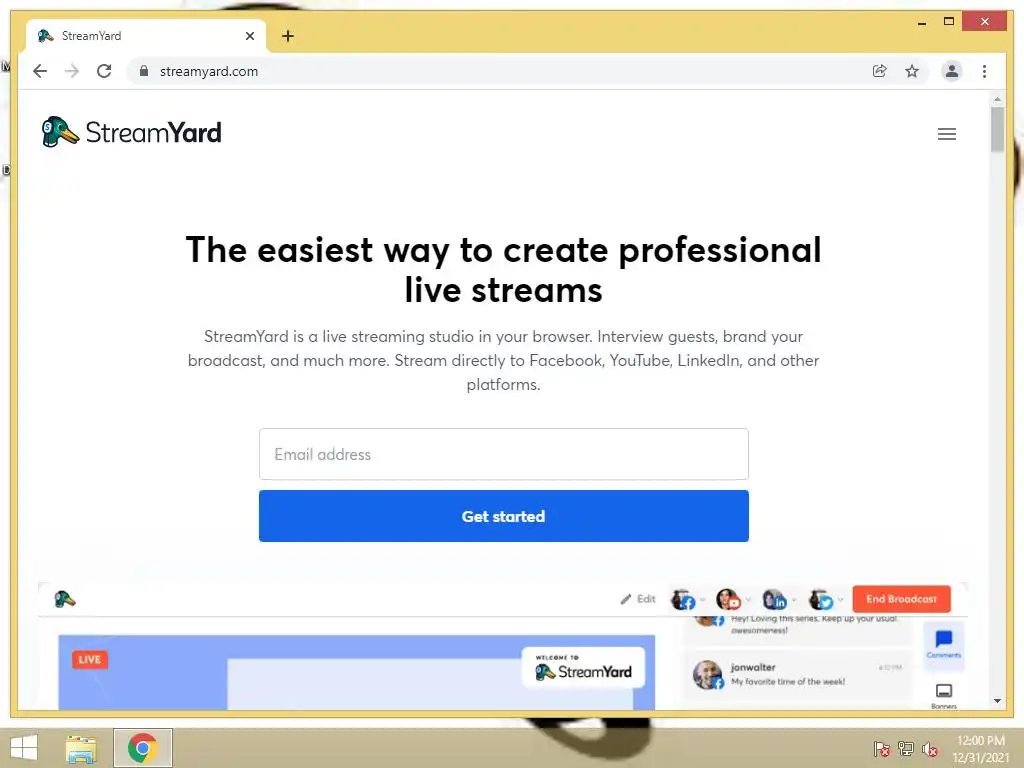Click the lock icon in address bar
Viewport: 1024px width, 768px height.
point(144,71)
